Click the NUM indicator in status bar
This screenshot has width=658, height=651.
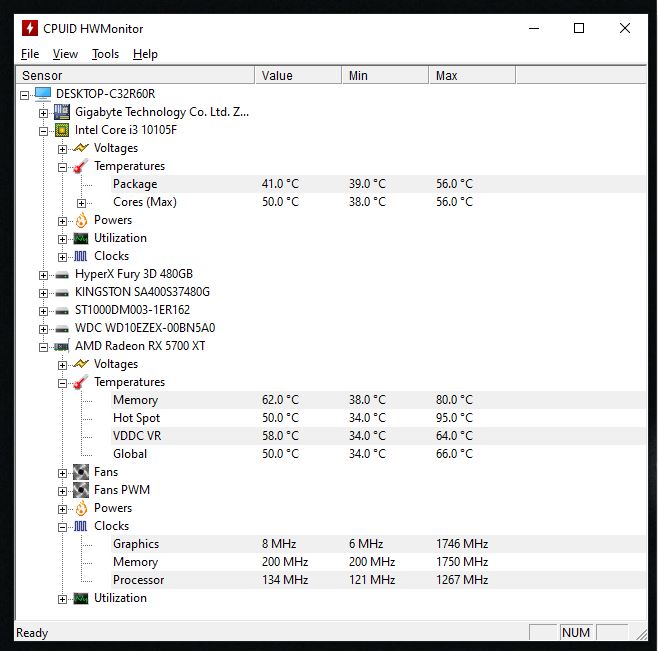[576, 633]
